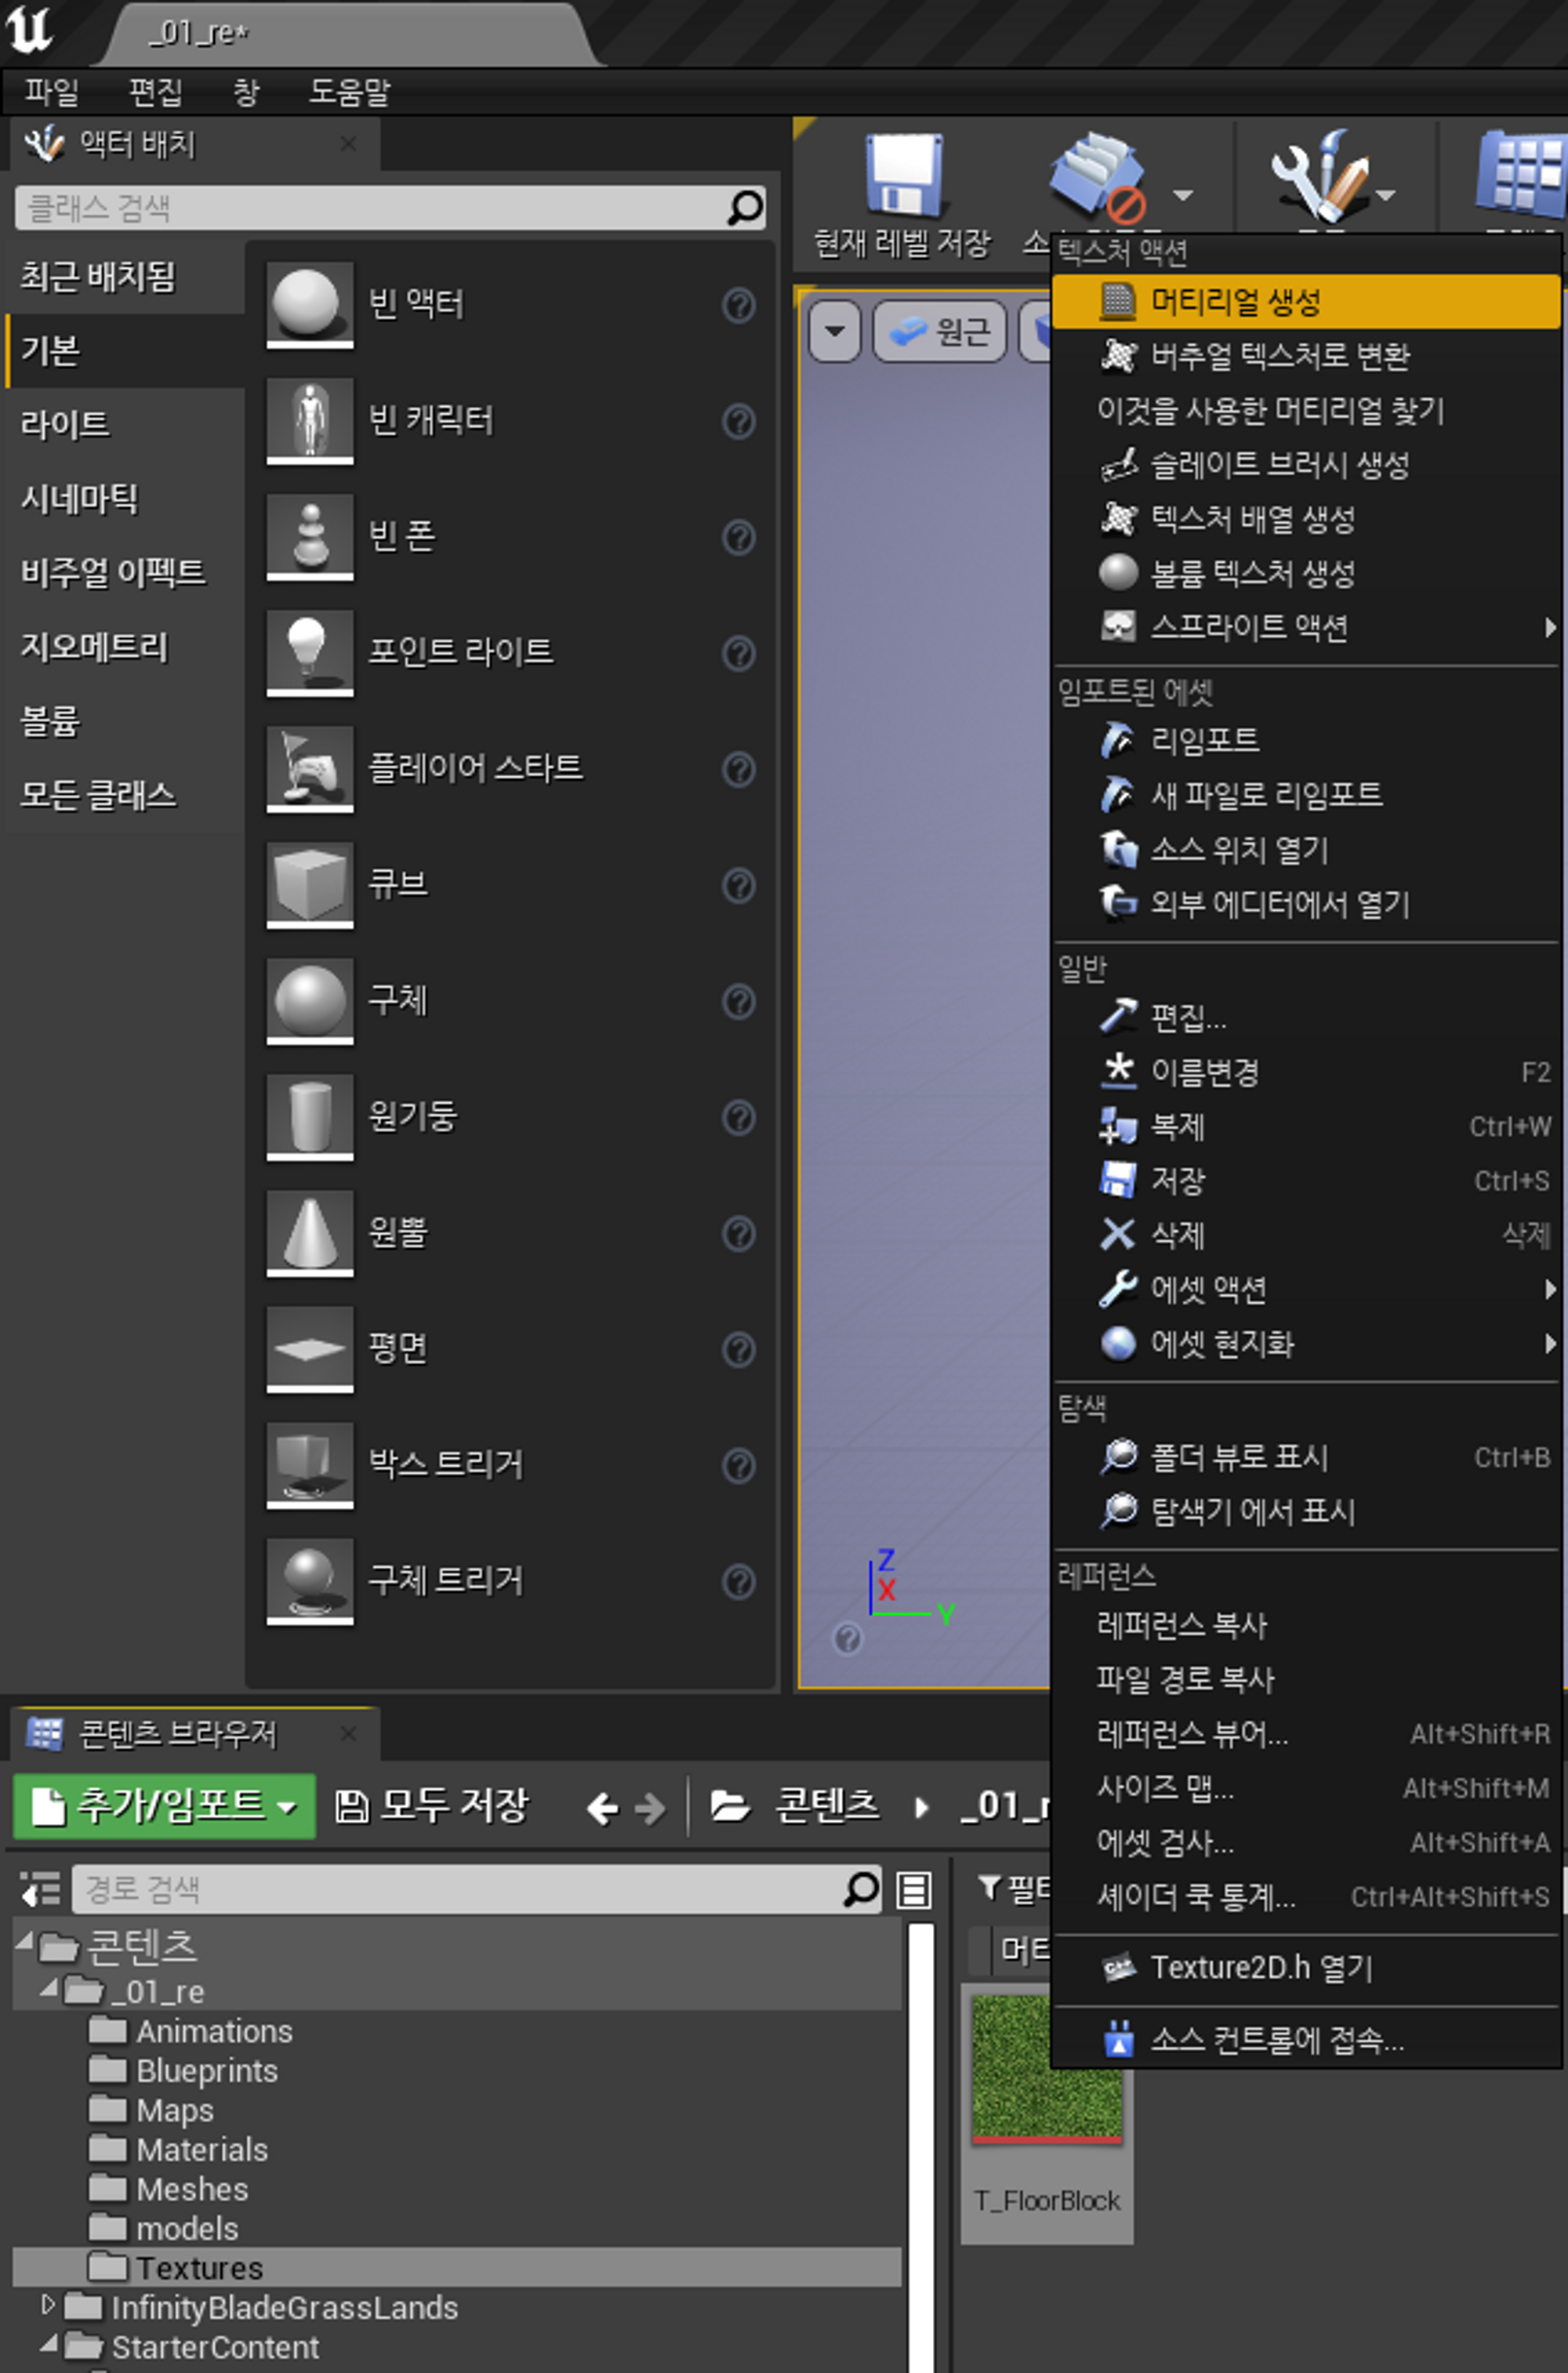The height and width of the screenshot is (2373, 1568).
Task: Expand the InfinityBladeGrassLands folder
Action: (x=48, y=2304)
